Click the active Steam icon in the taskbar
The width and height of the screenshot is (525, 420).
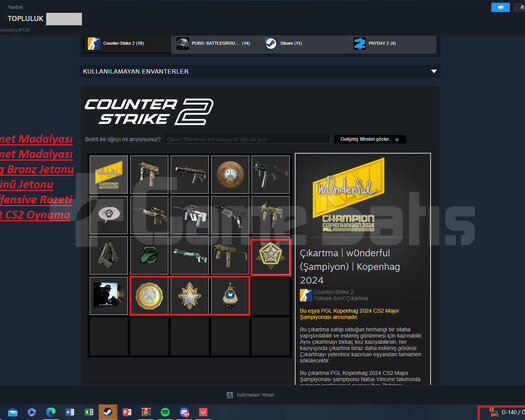tap(108, 412)
